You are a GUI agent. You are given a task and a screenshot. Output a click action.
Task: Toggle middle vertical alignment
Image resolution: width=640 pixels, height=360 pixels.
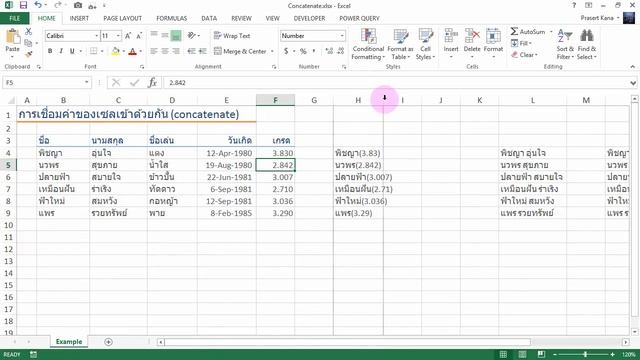pos(165,36)
